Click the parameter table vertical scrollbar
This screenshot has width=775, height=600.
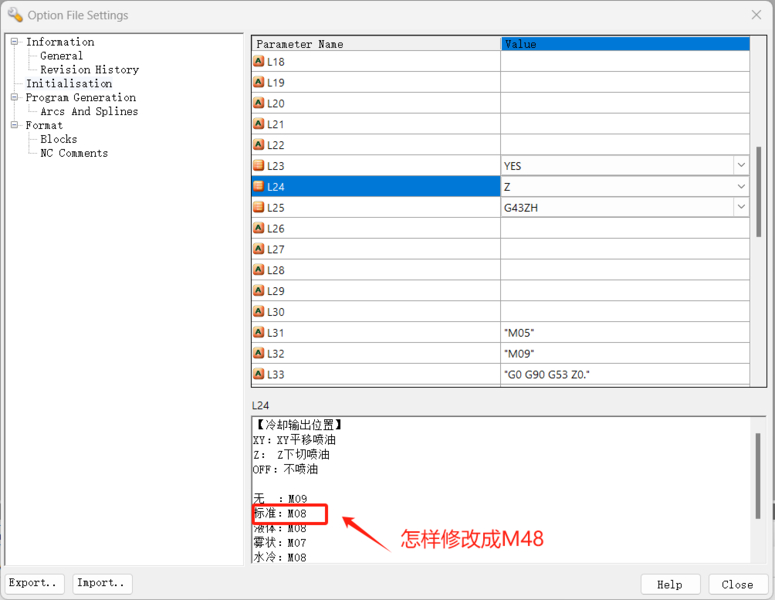click(x=758, y=190)
